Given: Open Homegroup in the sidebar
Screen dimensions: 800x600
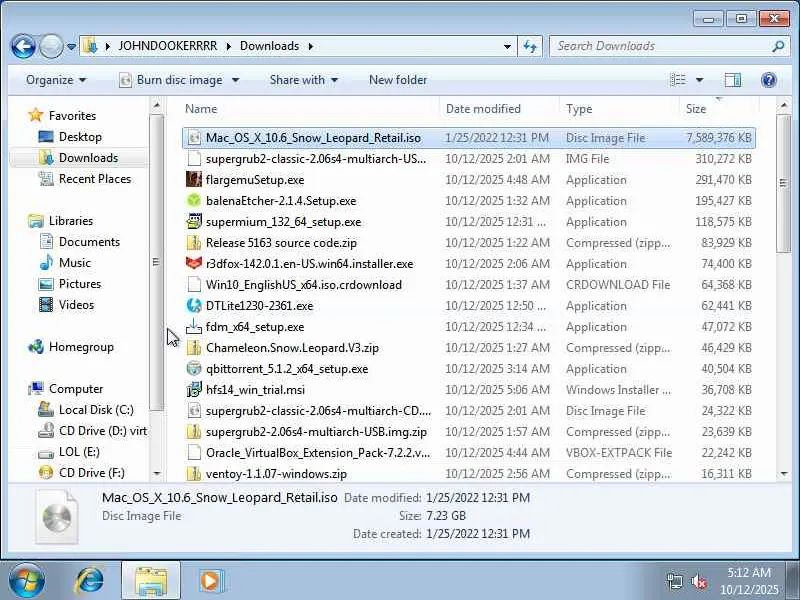Looking at the screenshot, I should click(x=81, y=347).
